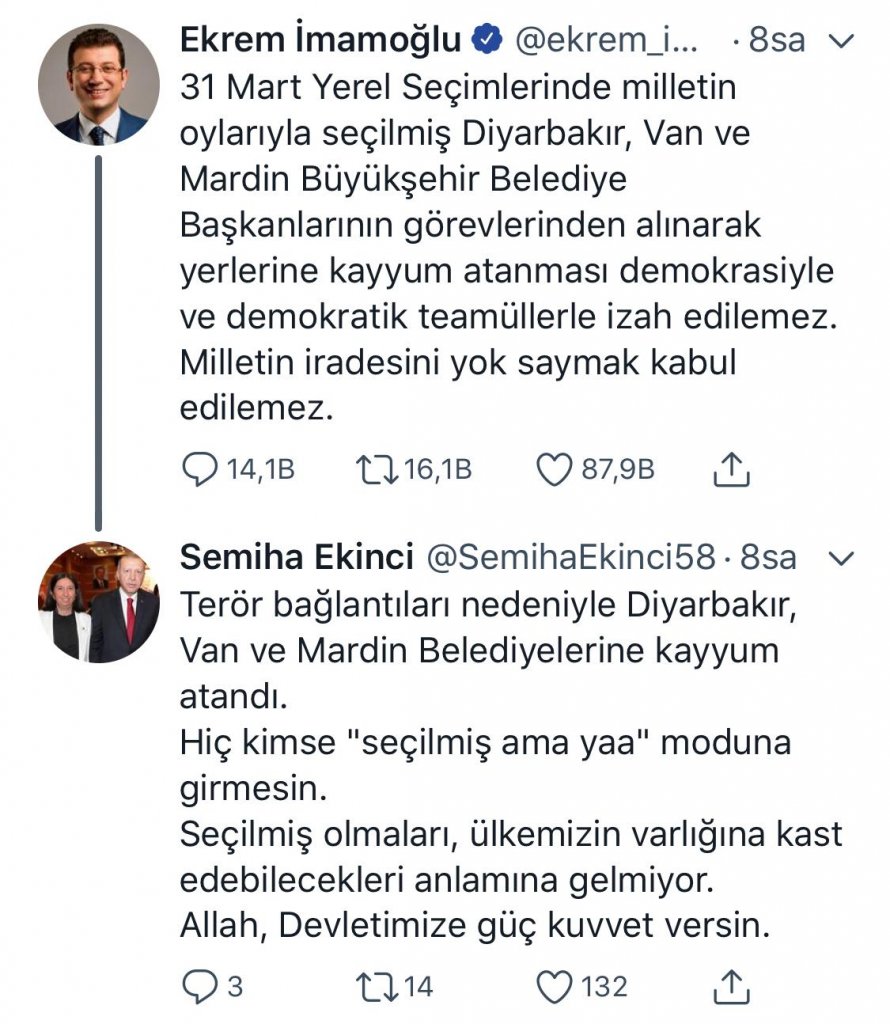Screen dimensions: 890x1024
Task: Like Ekrem İmamoğlu's tweet
Action: click(554, 469)
